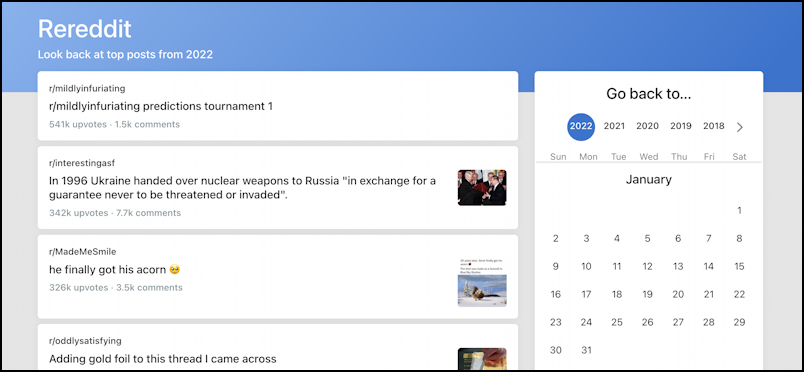Pick January 22 in the calendar
Image resolution: width=804 pixels, height=372 pixels.
[739, 295]
